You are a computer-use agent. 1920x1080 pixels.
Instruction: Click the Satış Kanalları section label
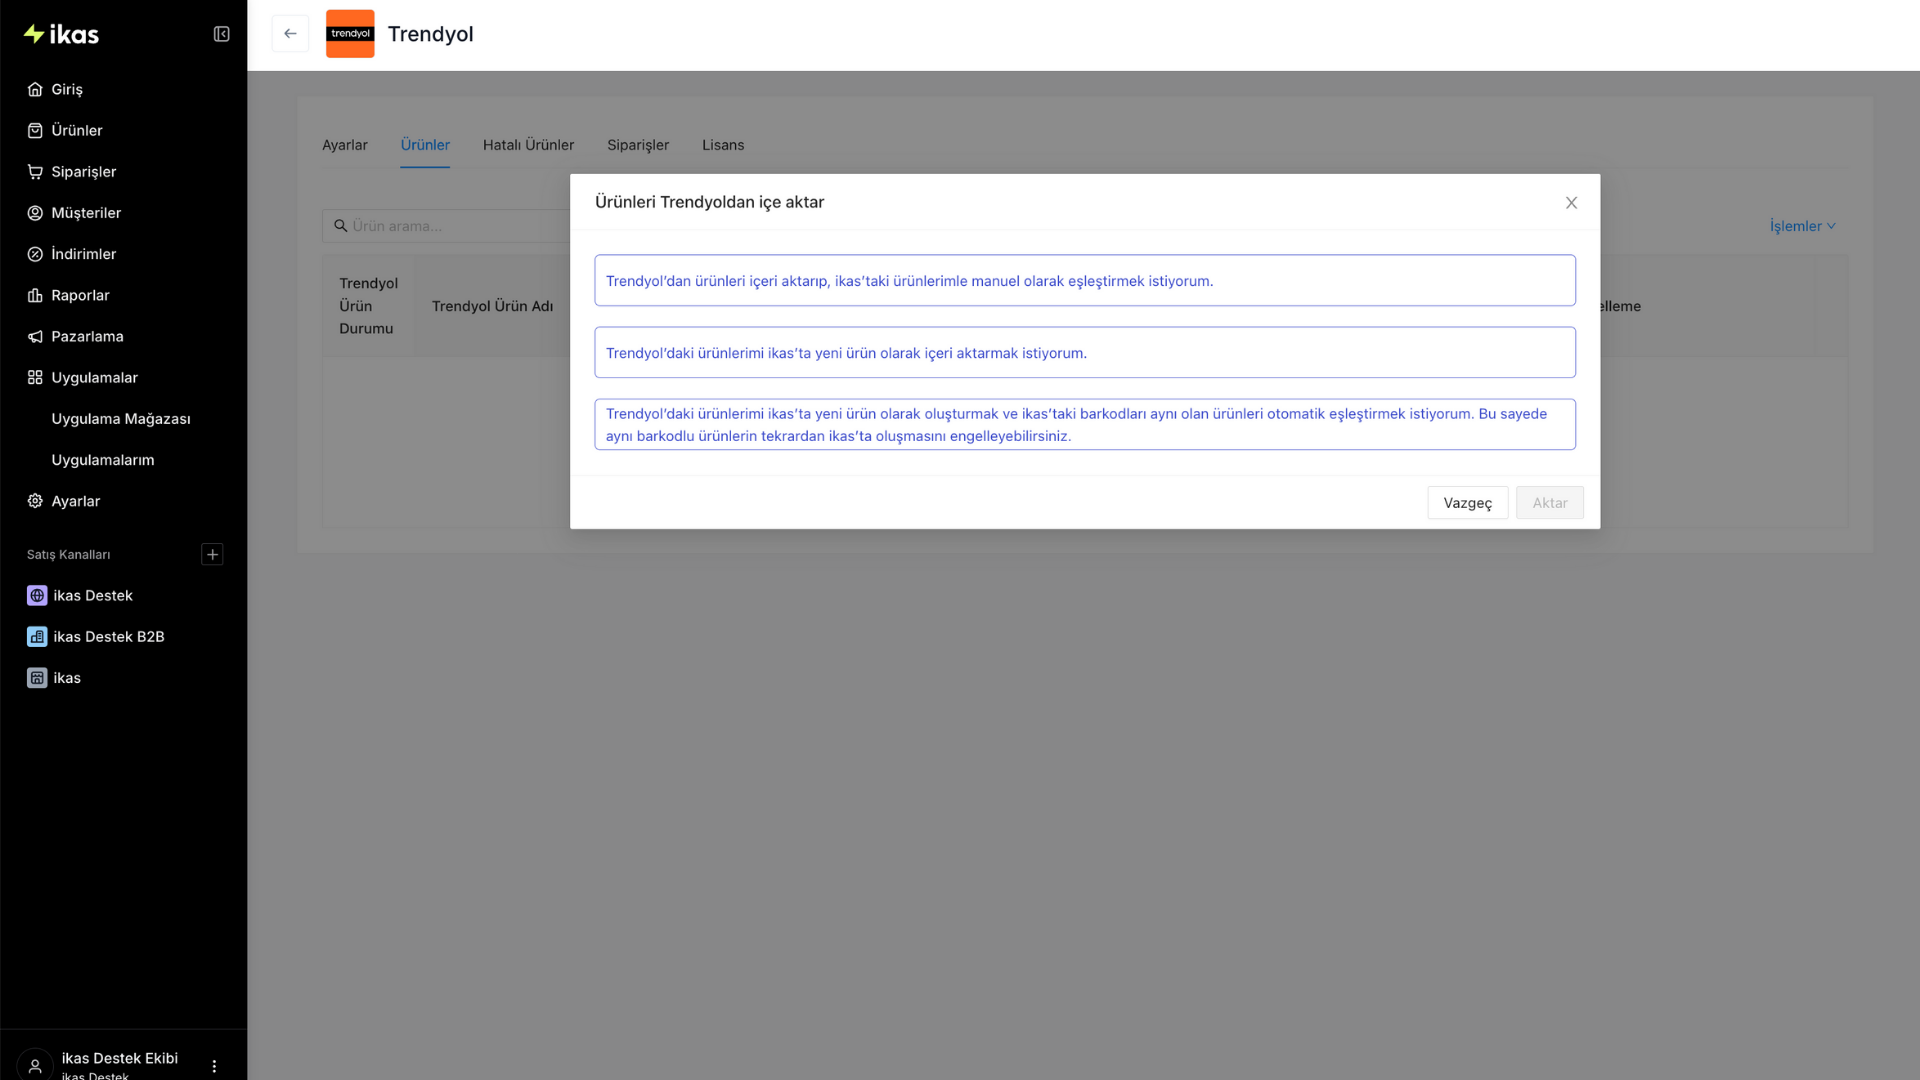pos(68,554)
